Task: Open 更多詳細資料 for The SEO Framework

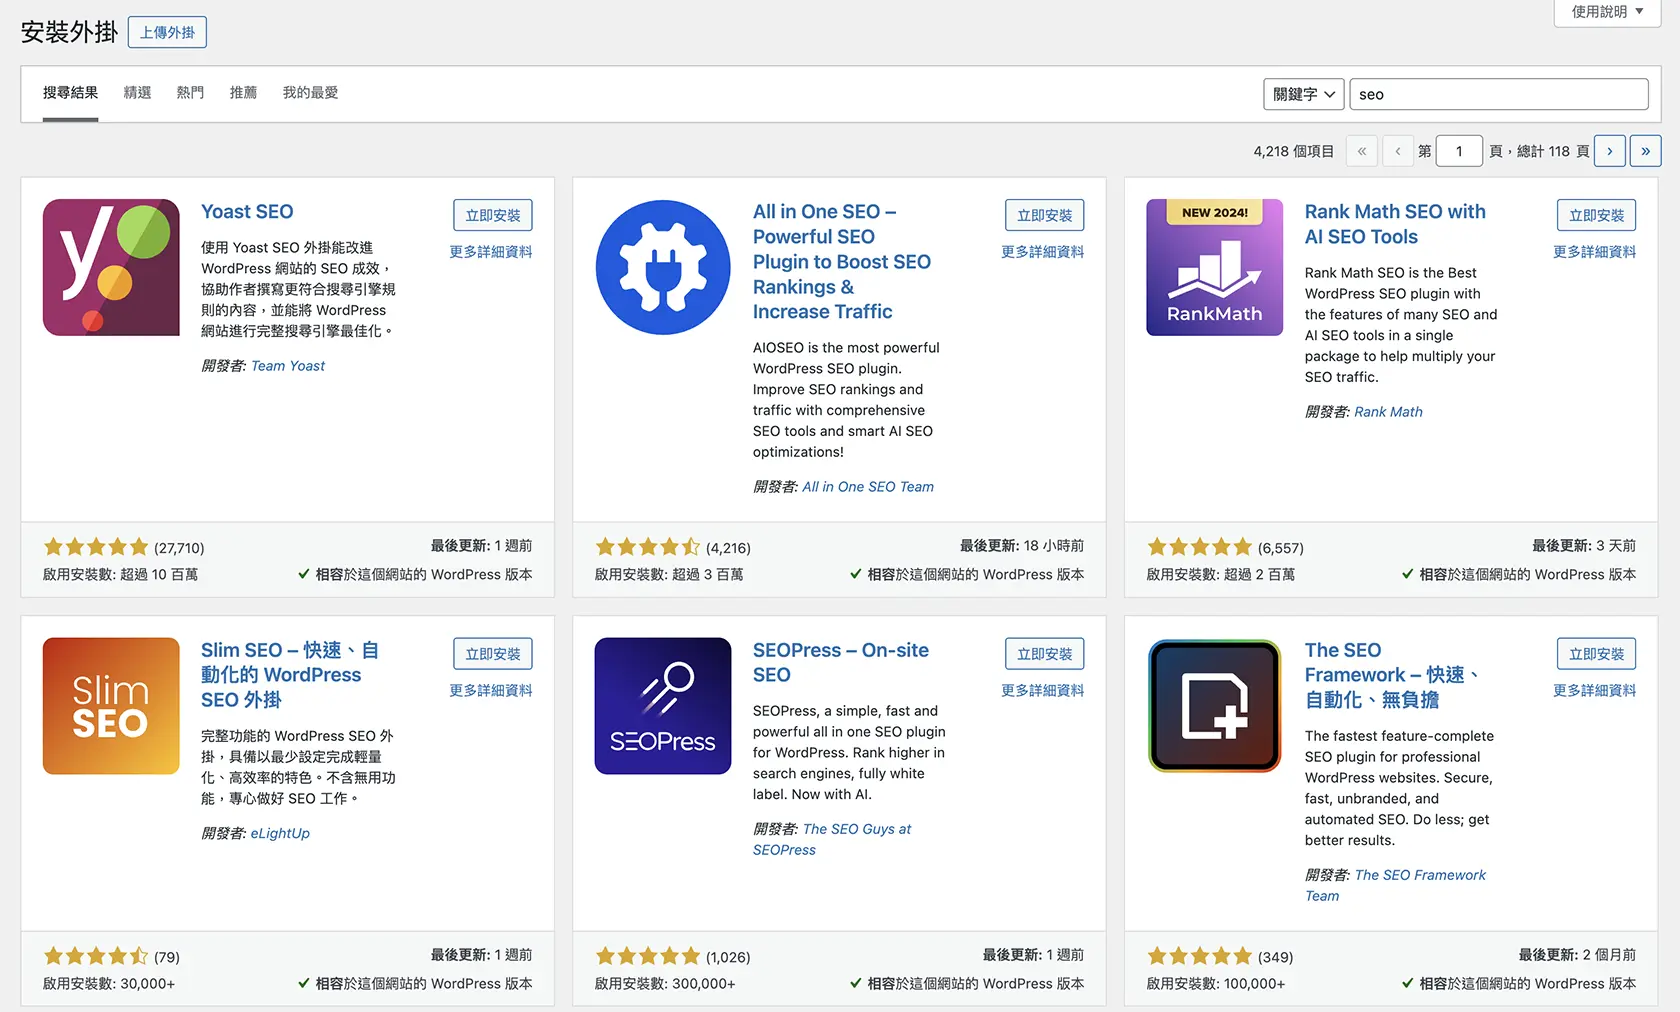Action: [x=1595, y=691]
